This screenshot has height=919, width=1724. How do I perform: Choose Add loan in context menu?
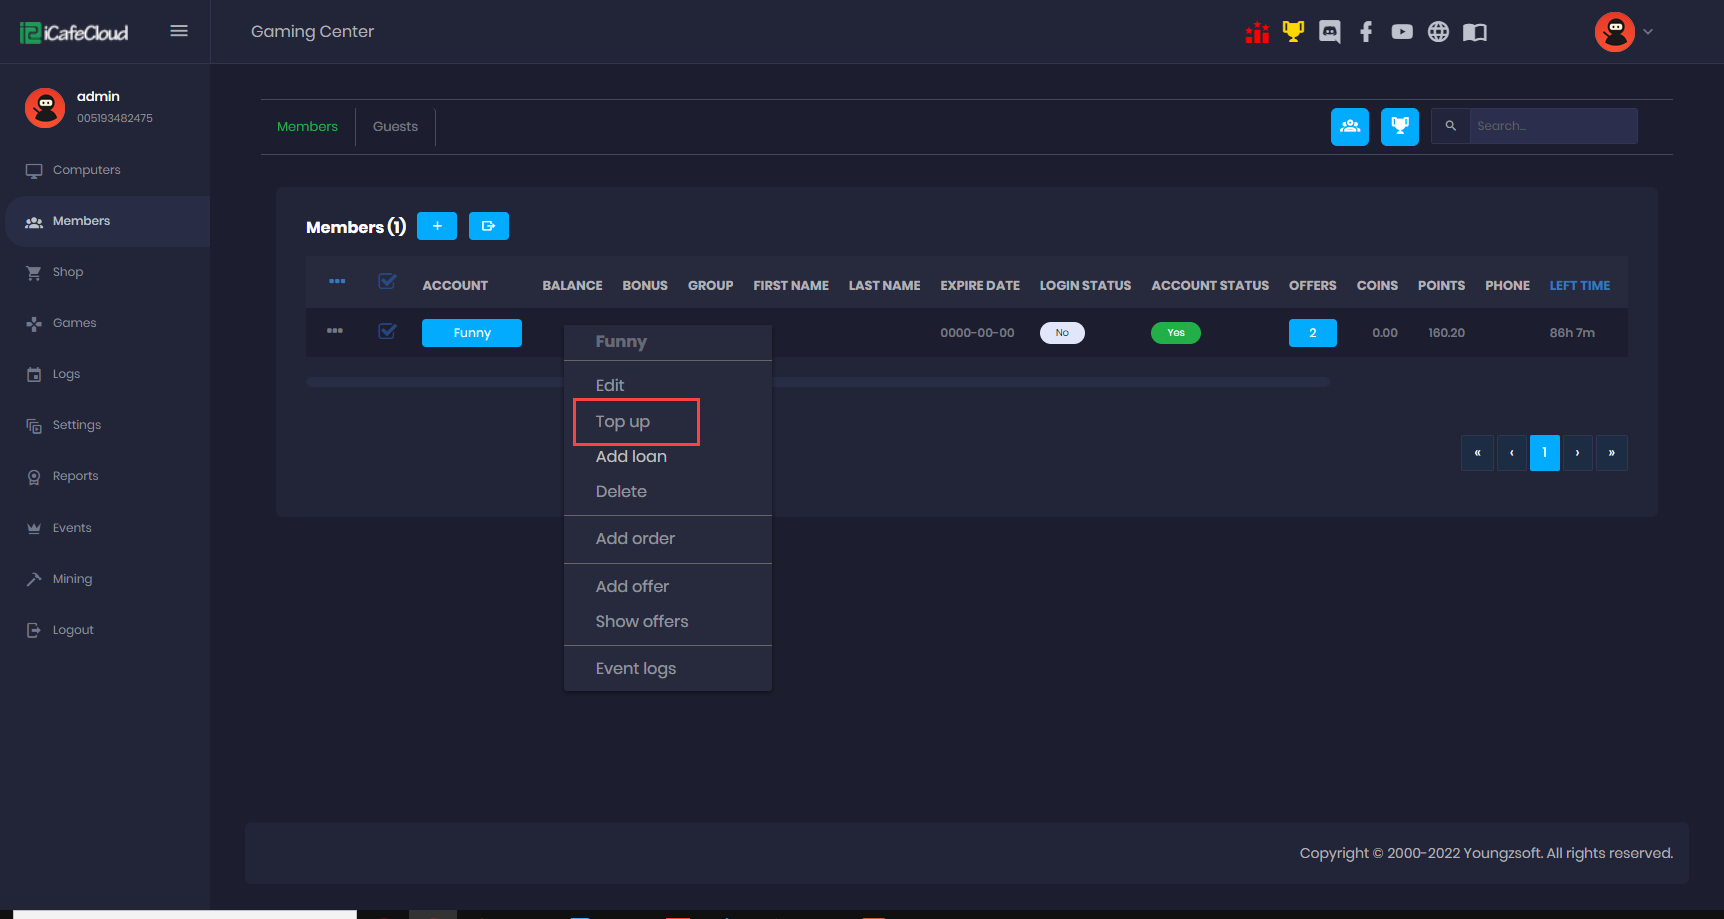click(631, 457)
